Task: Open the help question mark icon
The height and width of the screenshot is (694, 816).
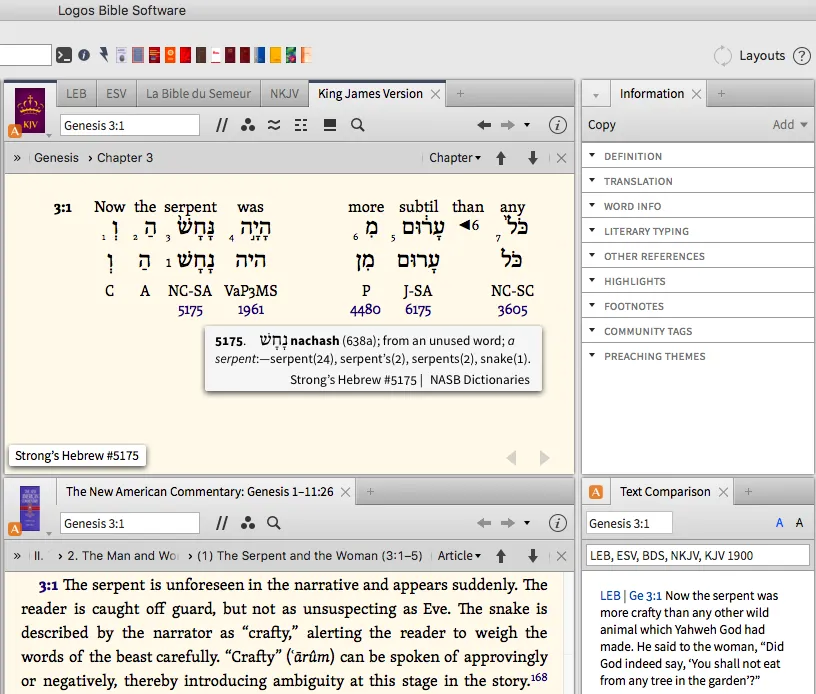Action: pyautogui.click(x=802, y=56)
